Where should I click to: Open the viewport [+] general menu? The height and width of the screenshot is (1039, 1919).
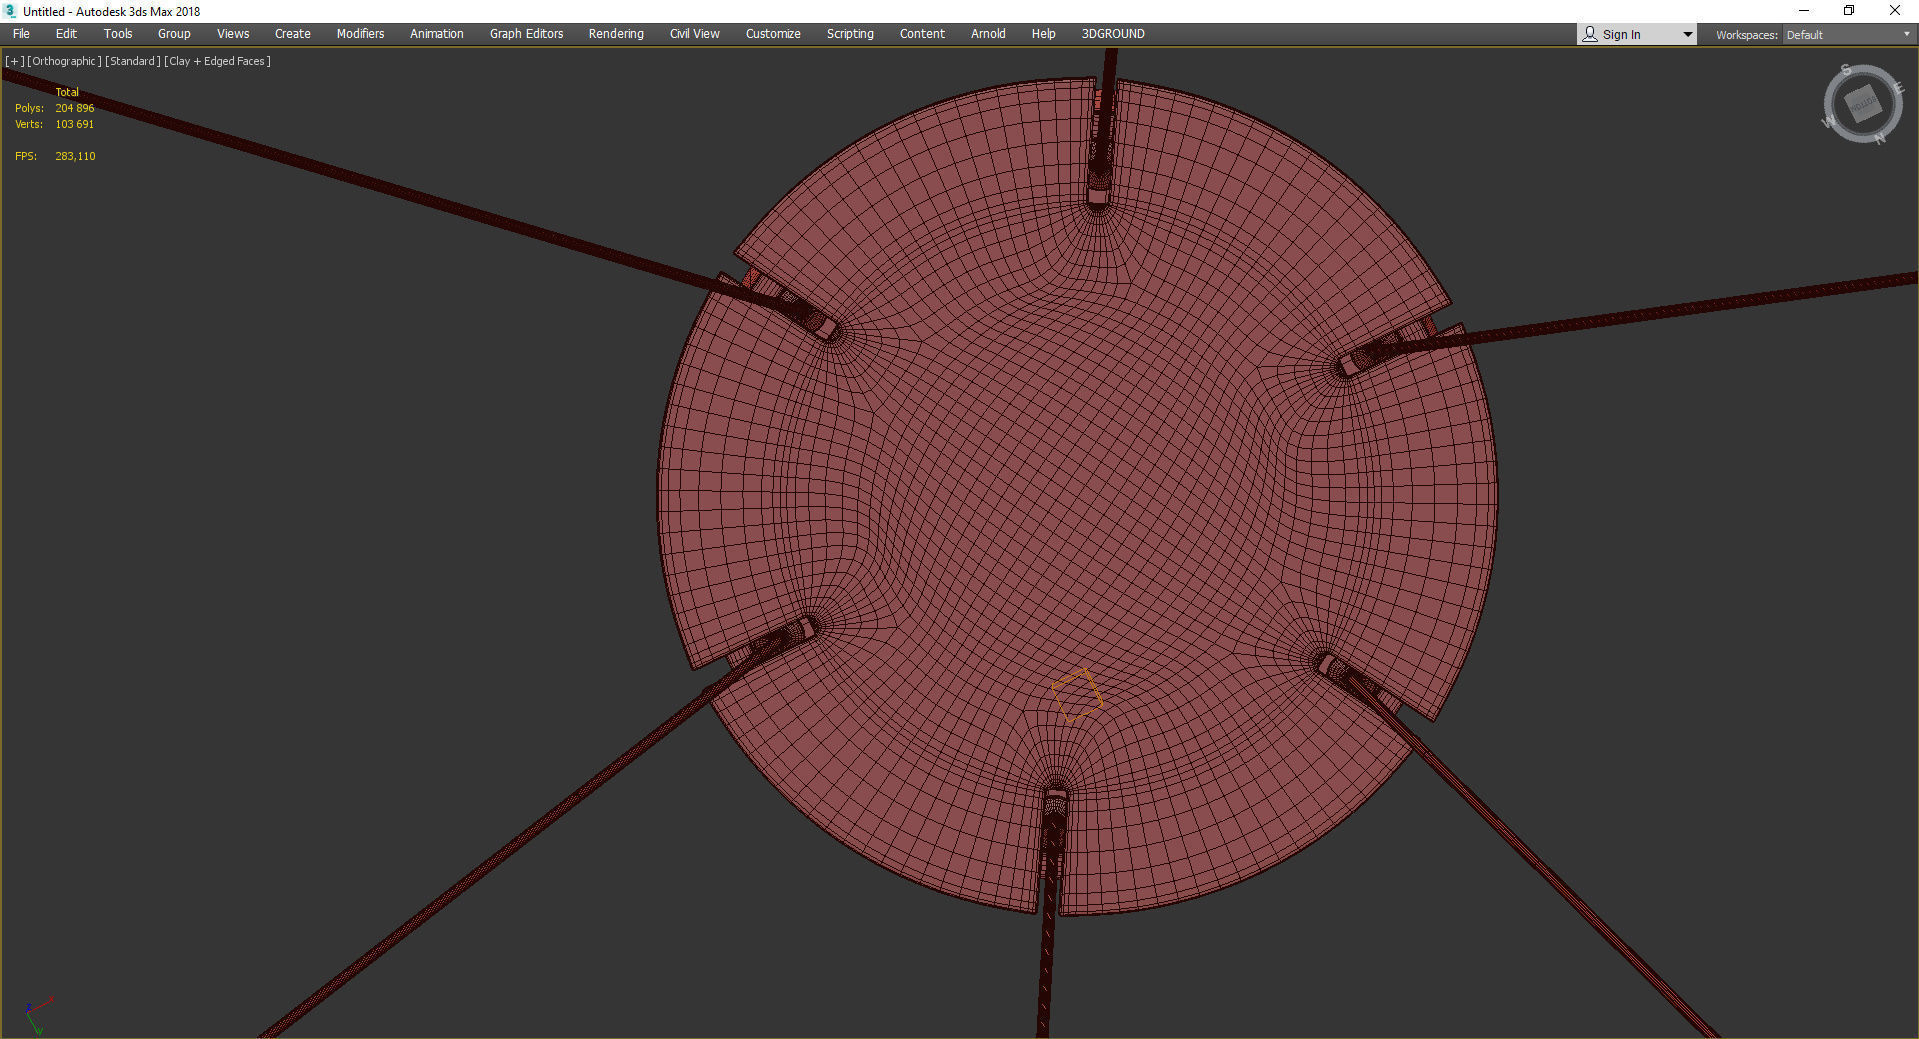click(x=14, y=61)
